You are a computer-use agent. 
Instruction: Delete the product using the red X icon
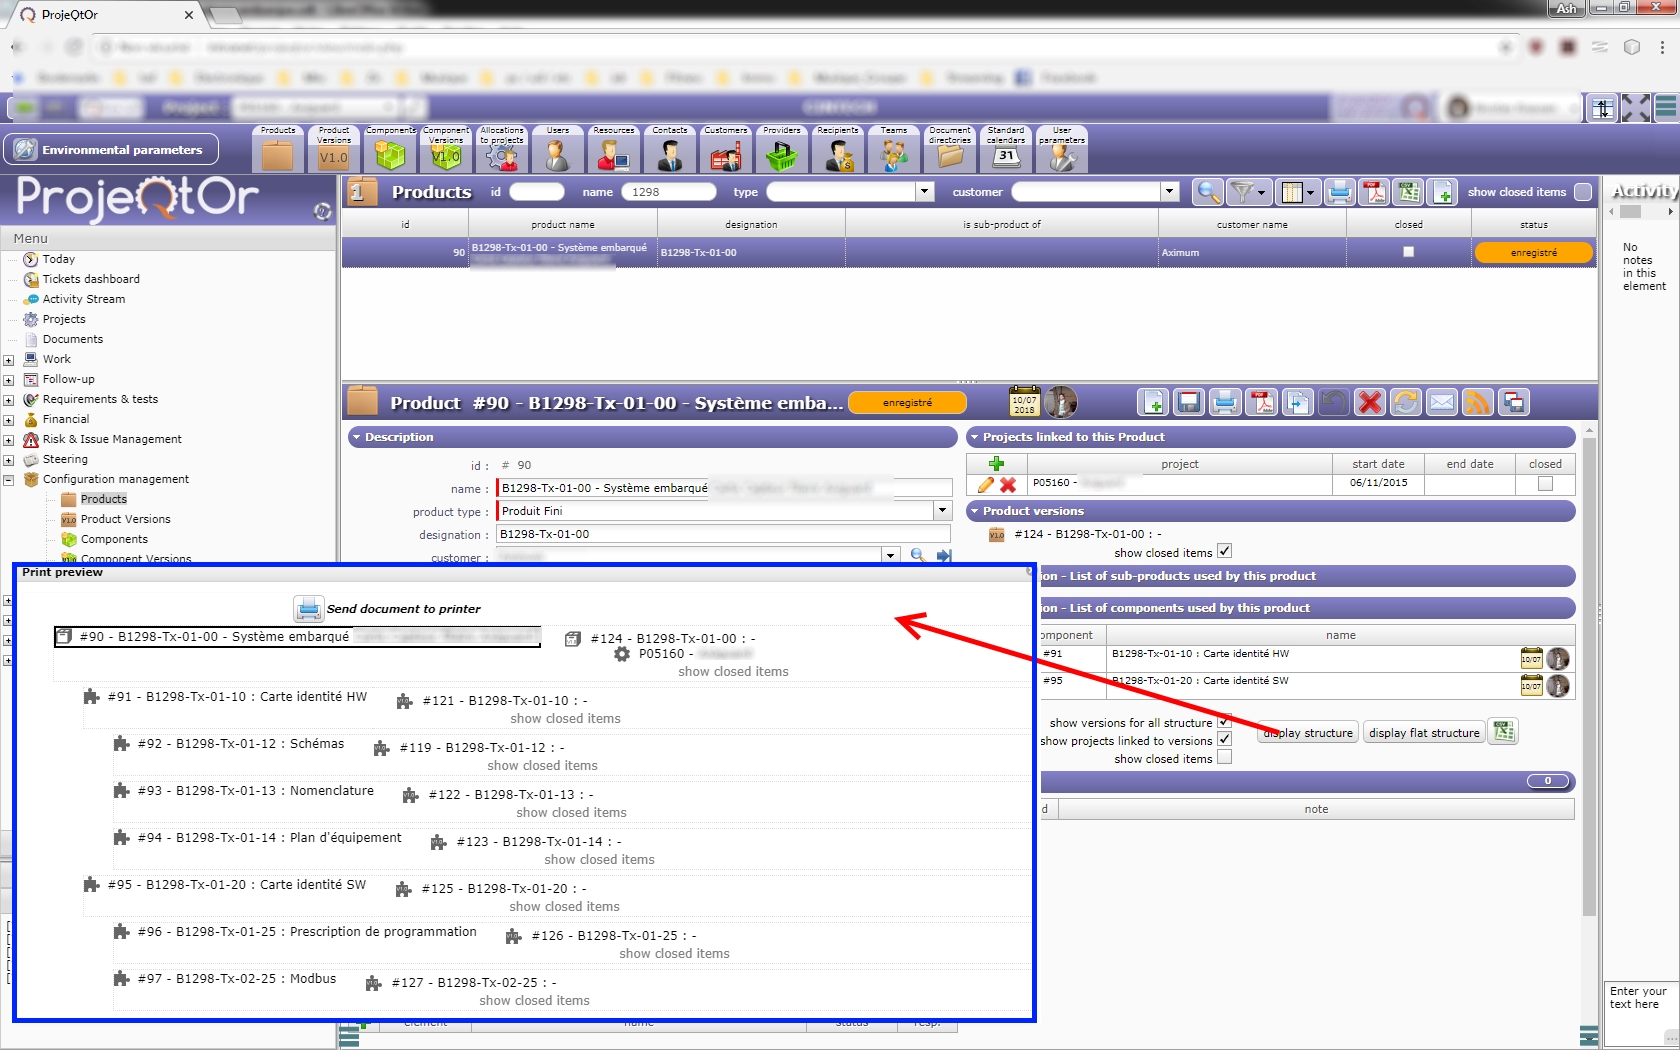1370,402
